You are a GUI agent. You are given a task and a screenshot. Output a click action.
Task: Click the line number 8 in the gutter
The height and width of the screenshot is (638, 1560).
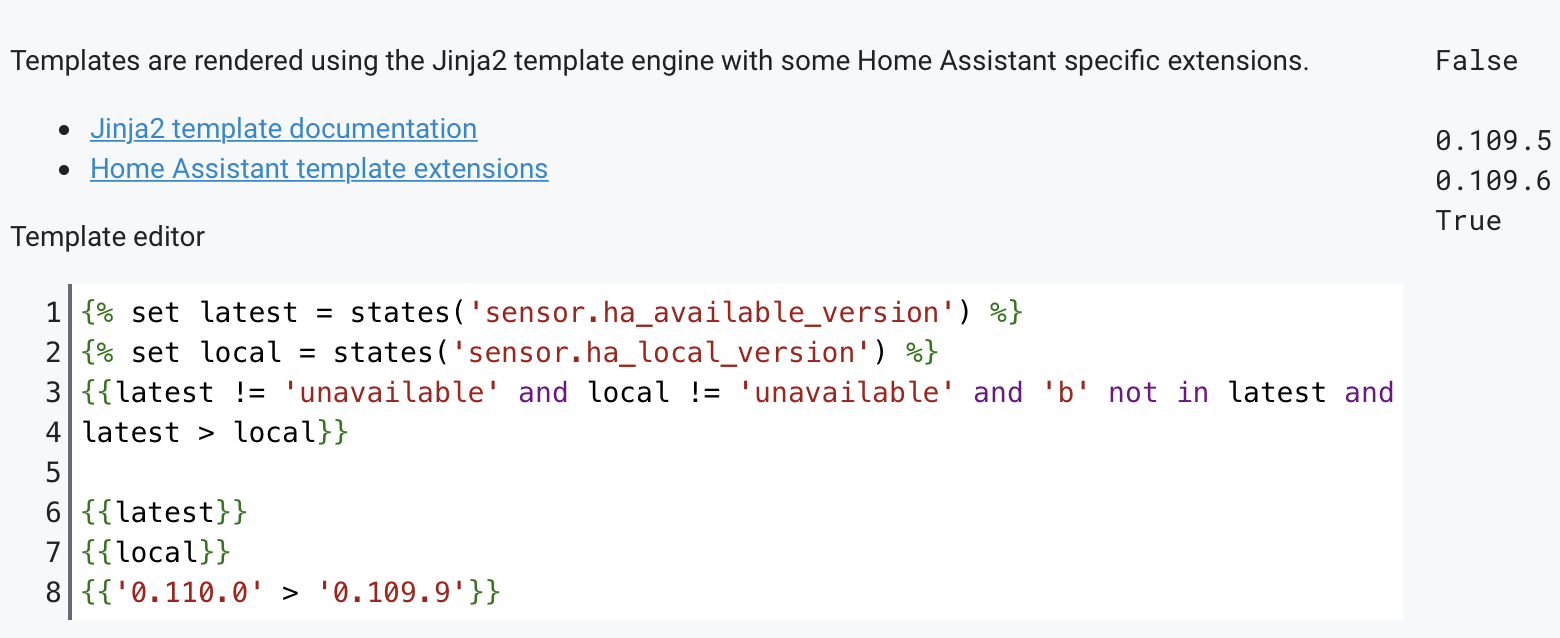[51, 592]
